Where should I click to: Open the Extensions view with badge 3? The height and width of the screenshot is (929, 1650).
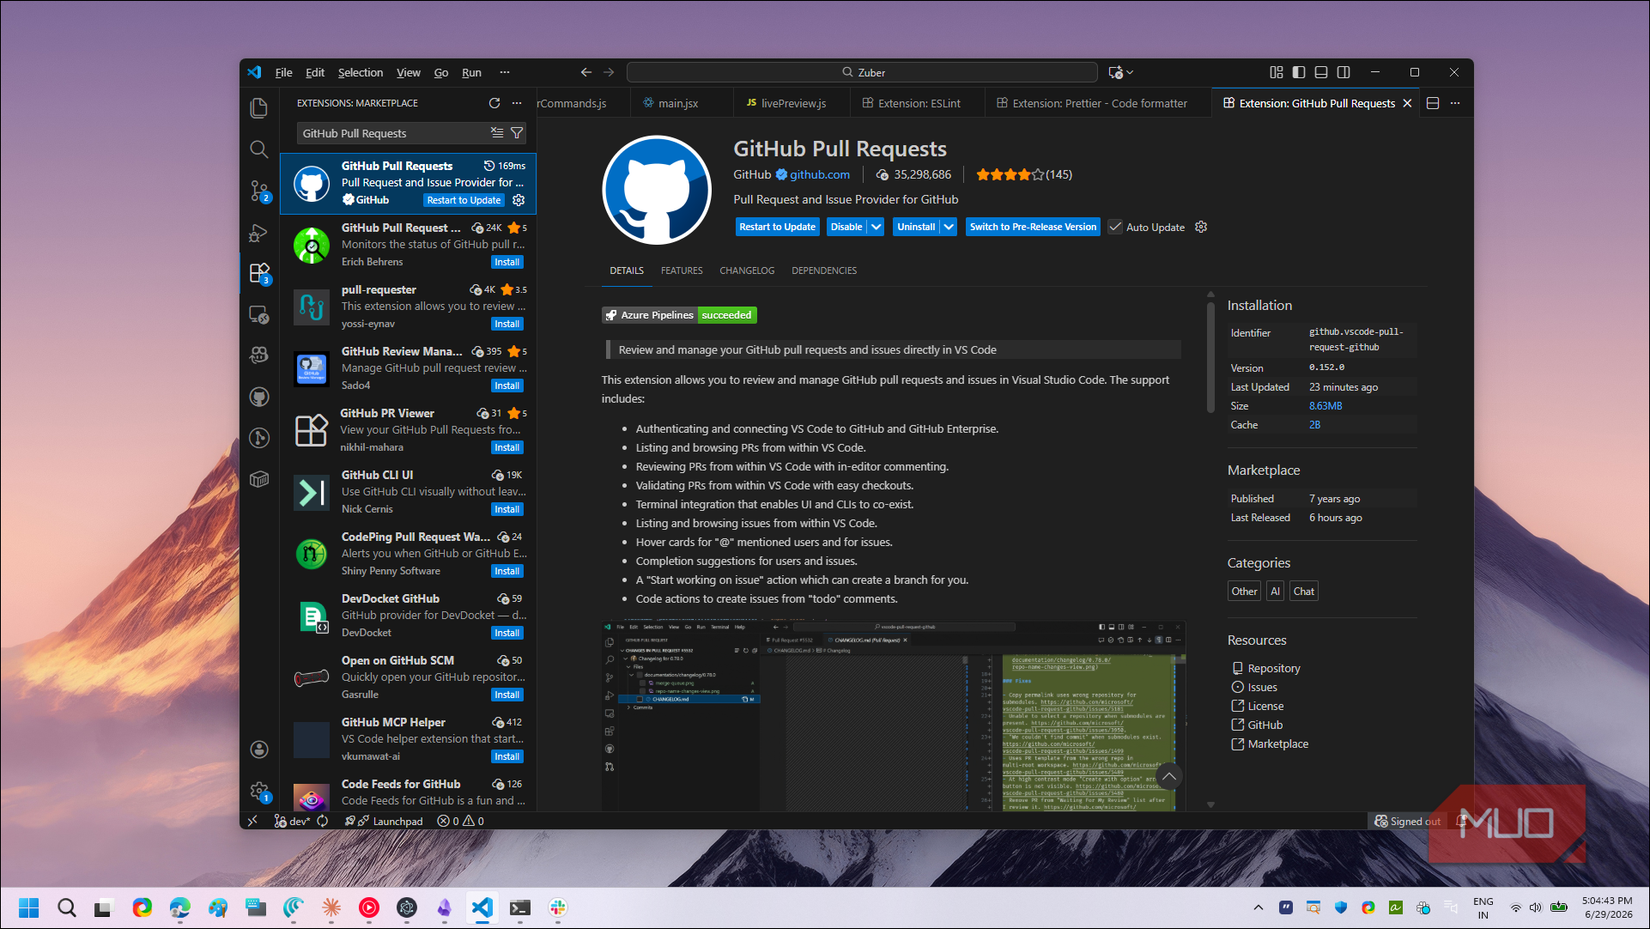coord(259,273)
